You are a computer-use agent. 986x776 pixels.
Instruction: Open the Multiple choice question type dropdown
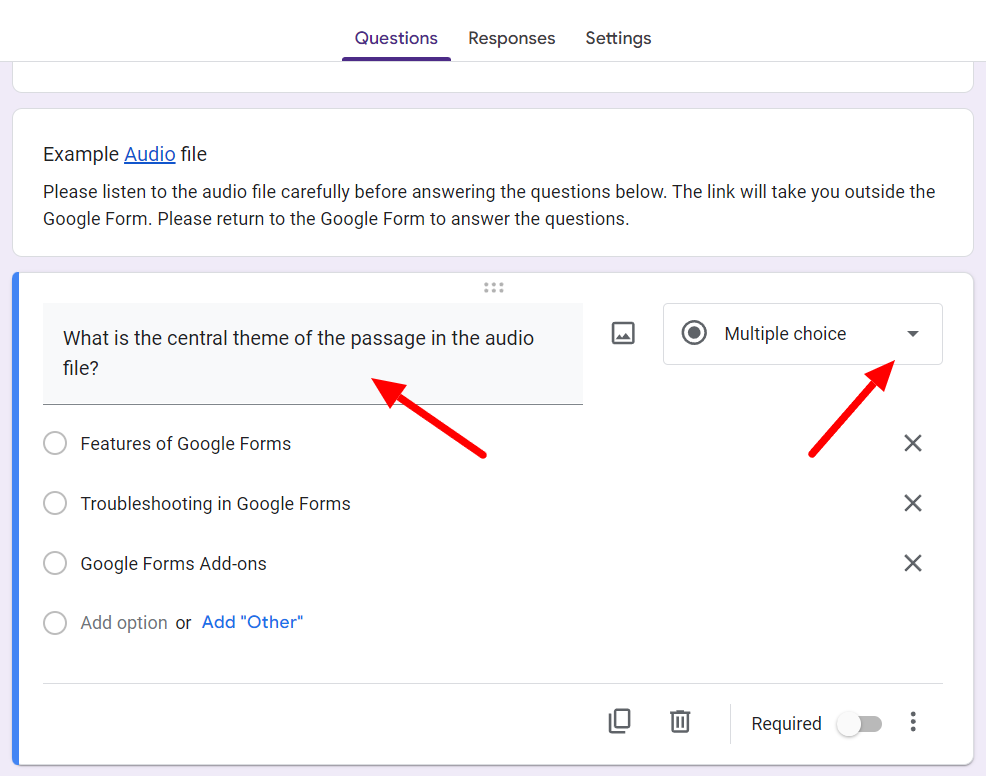click(x=802, y=334)
